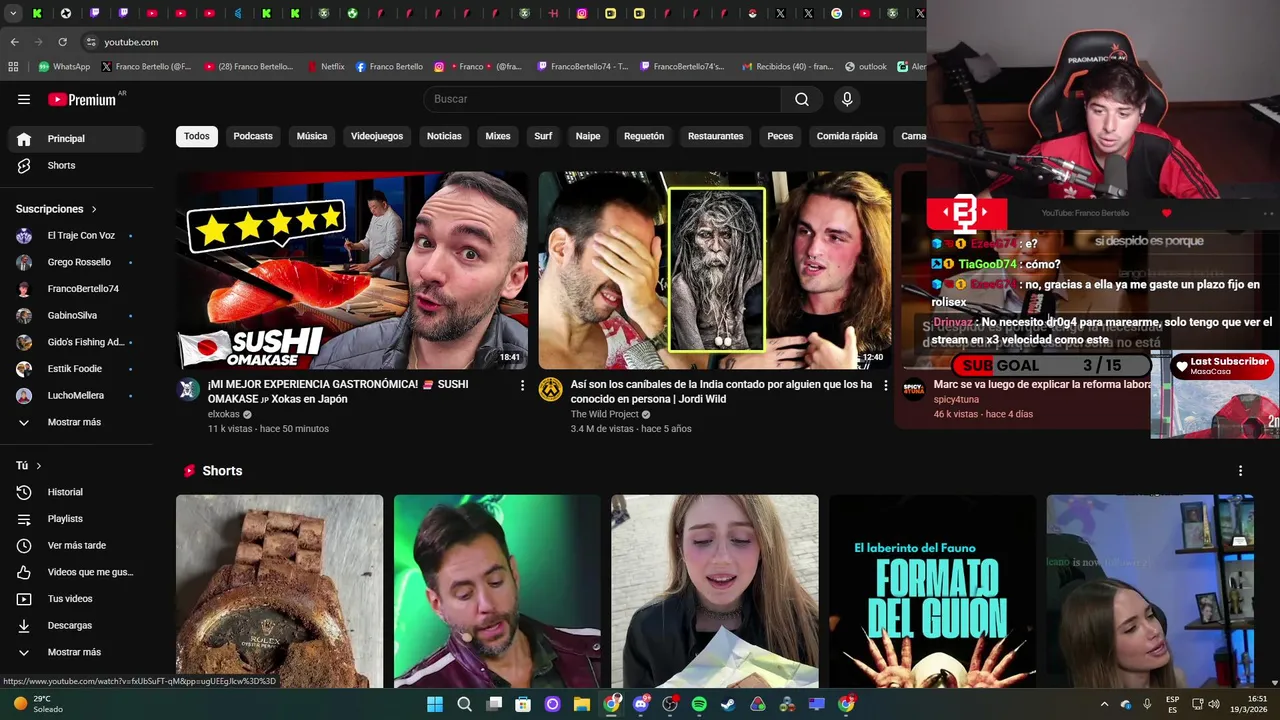Open Esttik Foodie subscription

(x=76, y=369)
